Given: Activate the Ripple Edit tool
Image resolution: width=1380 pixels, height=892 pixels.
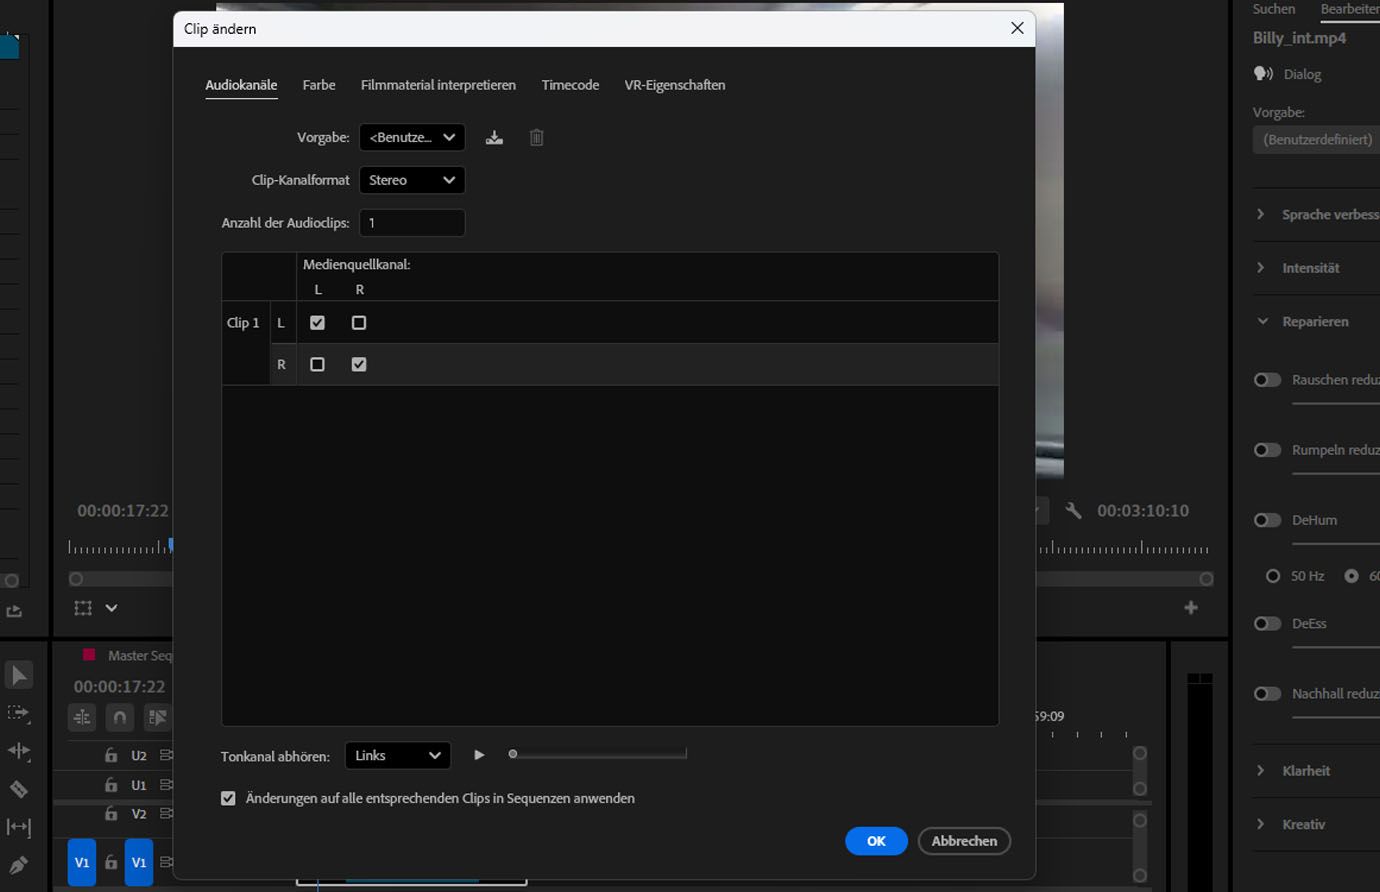Looking at the screenshot, I should click(20, 752).
